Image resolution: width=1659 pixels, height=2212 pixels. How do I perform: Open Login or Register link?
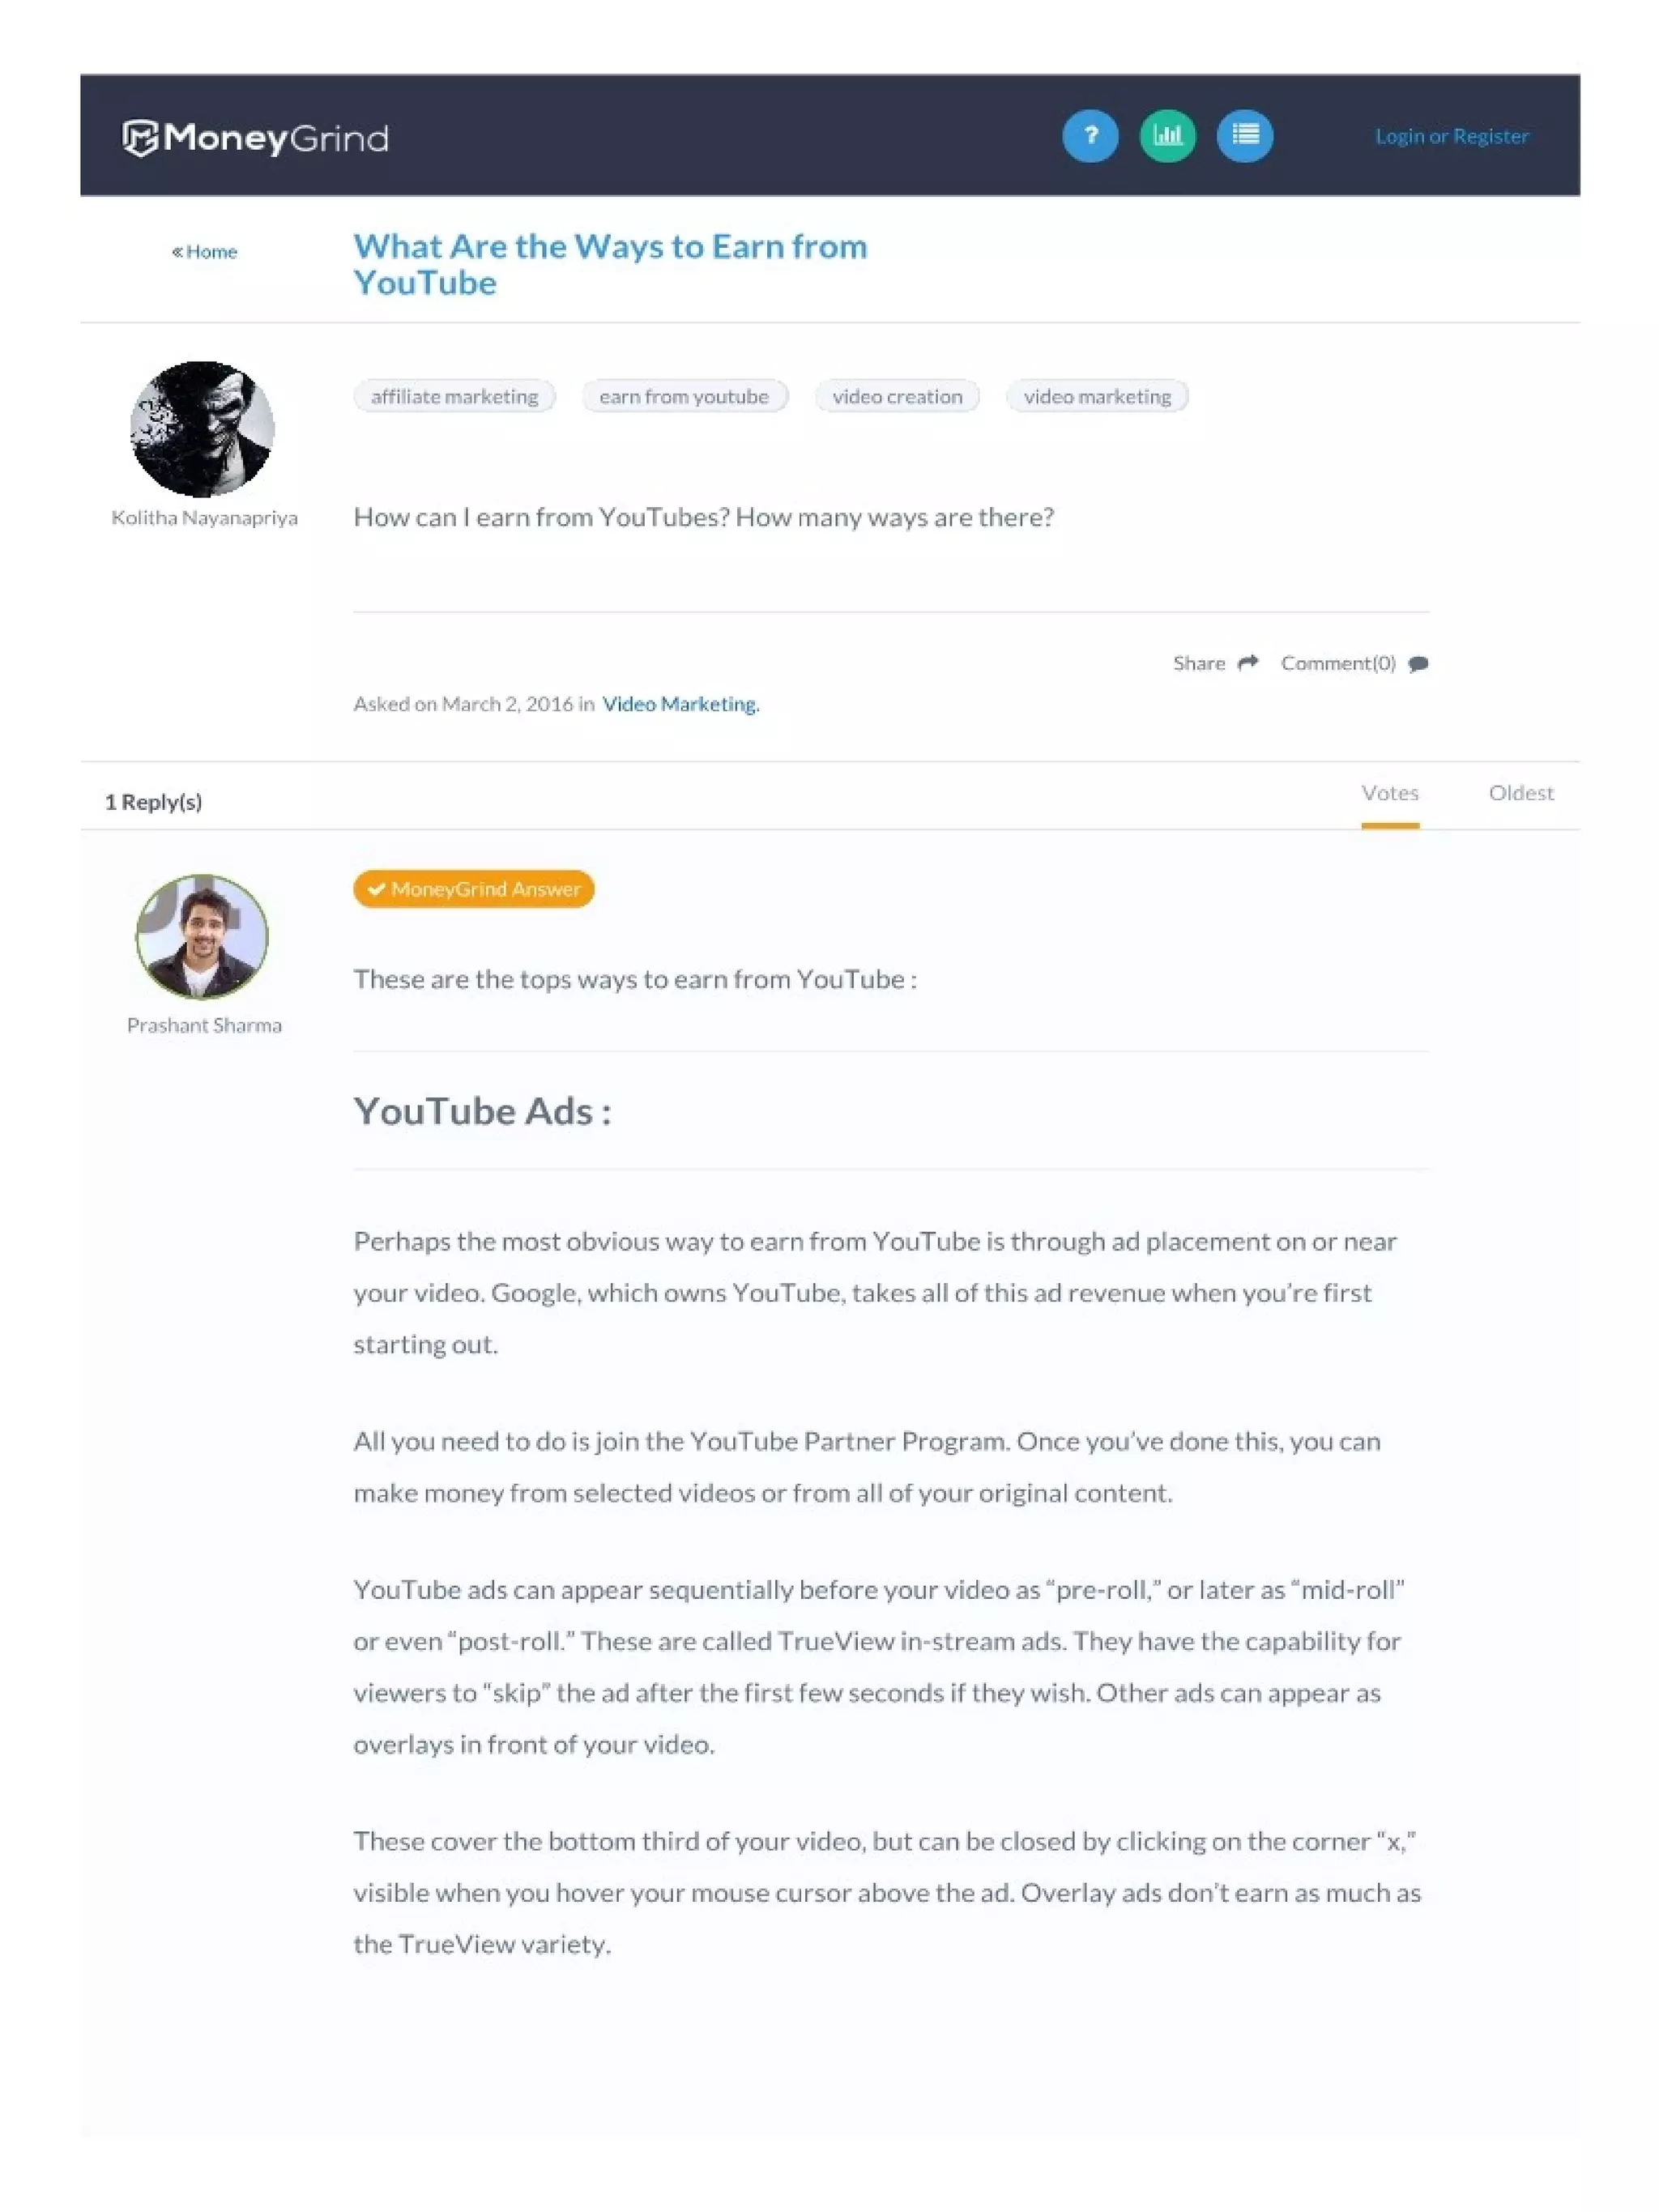pyautogui.click(x=1452, y=136)
